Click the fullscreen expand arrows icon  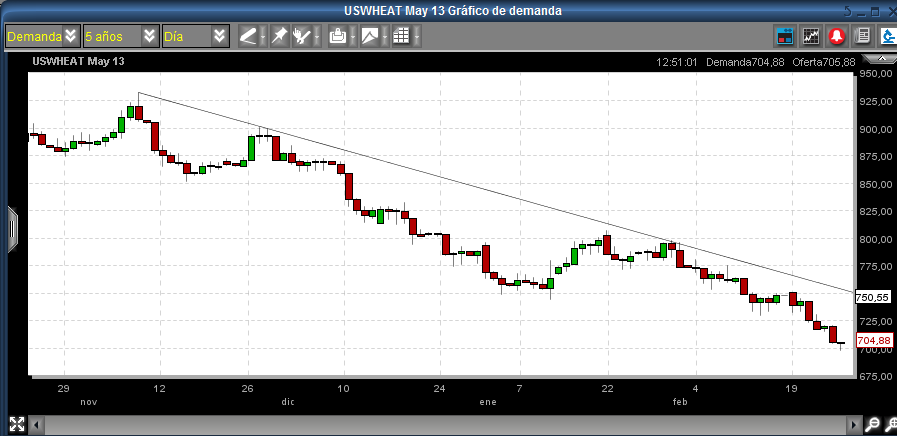tap(17, 424)
